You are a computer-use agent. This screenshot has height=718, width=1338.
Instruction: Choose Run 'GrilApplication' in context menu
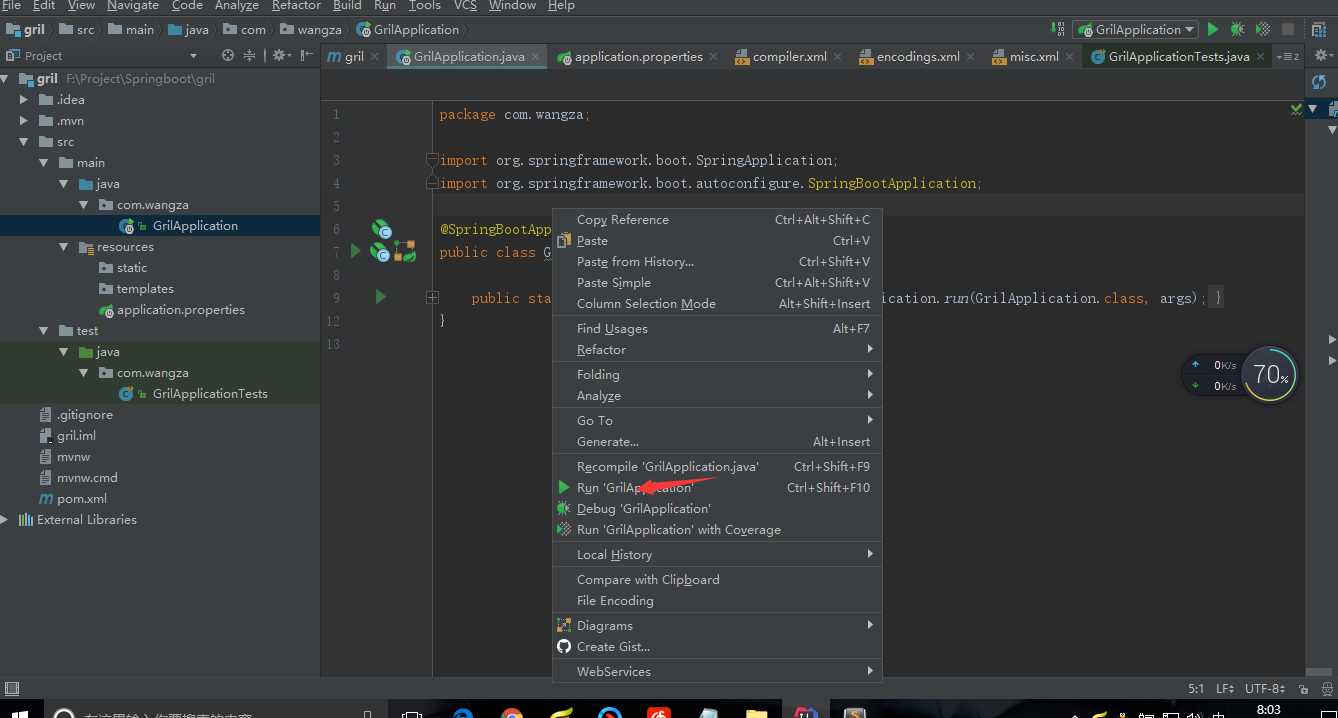(717, 487)
